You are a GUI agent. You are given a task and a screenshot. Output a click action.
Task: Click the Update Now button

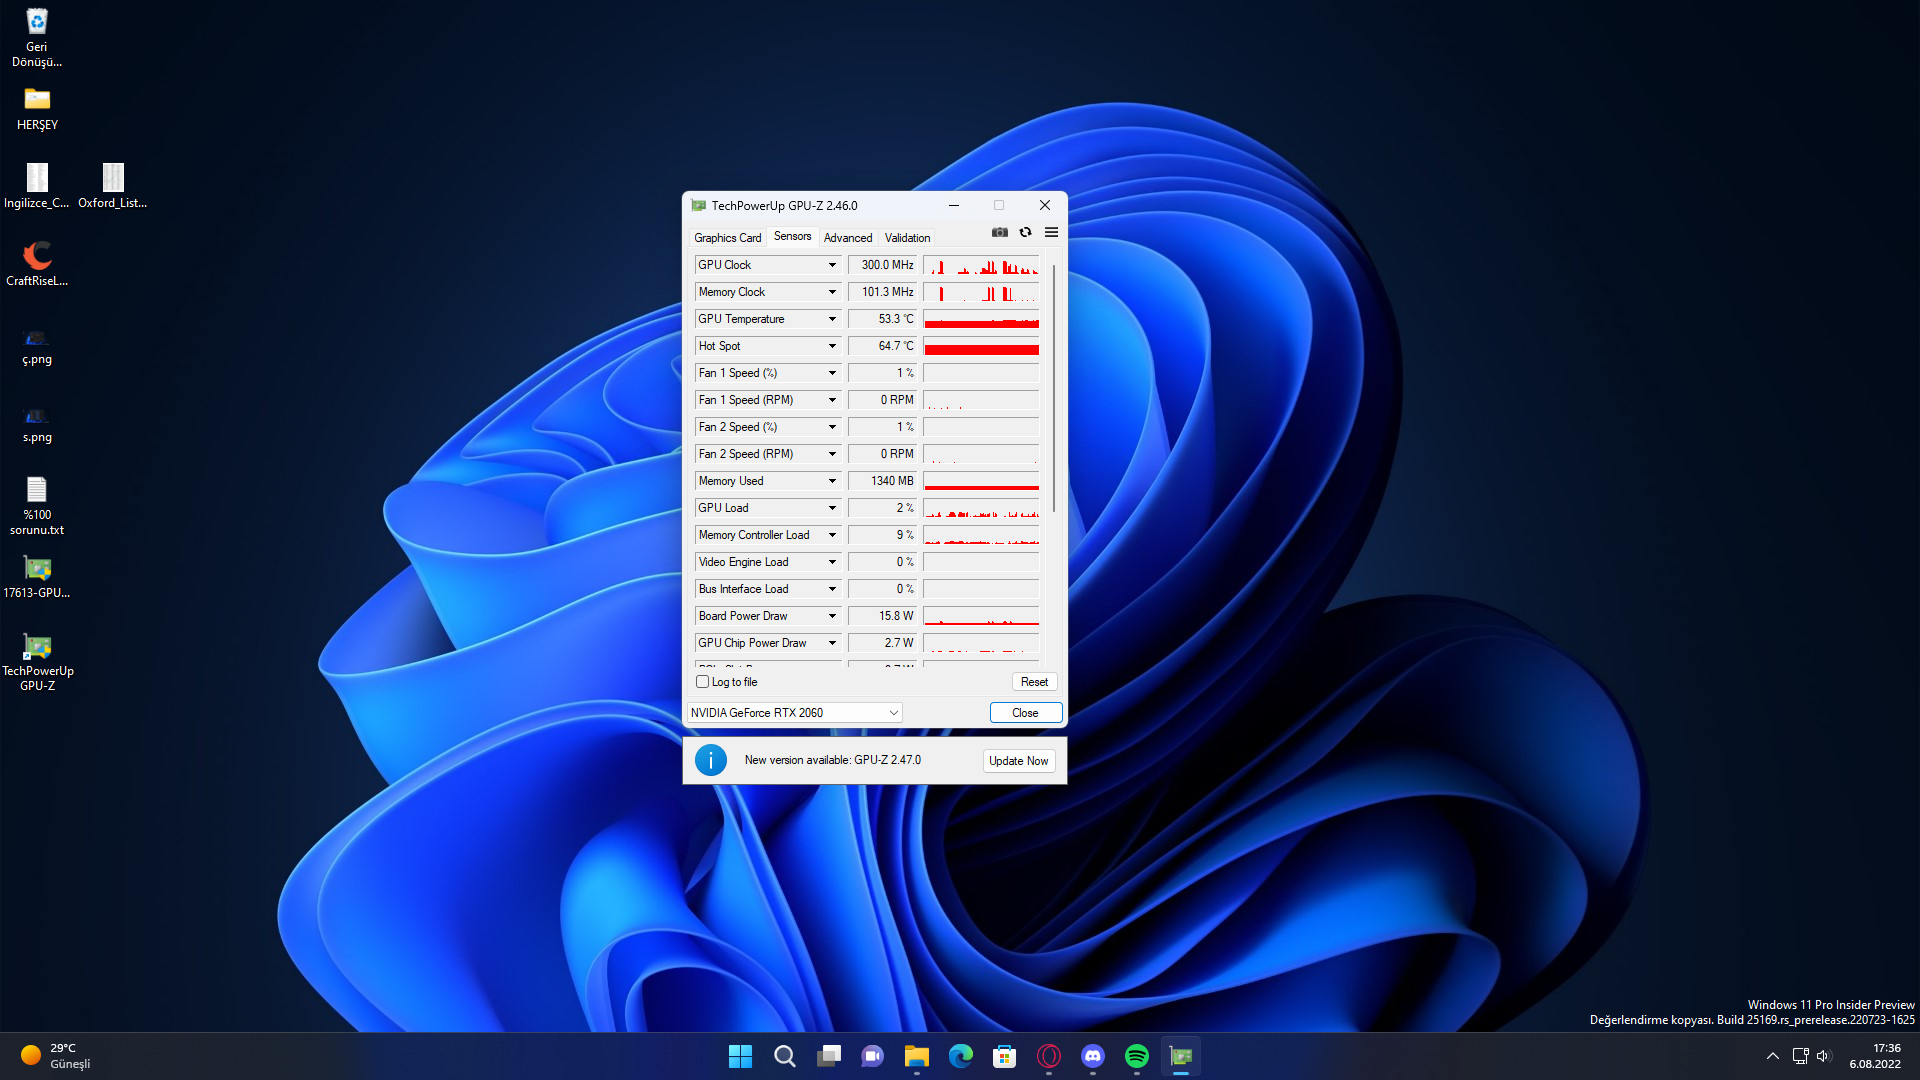1018,761
